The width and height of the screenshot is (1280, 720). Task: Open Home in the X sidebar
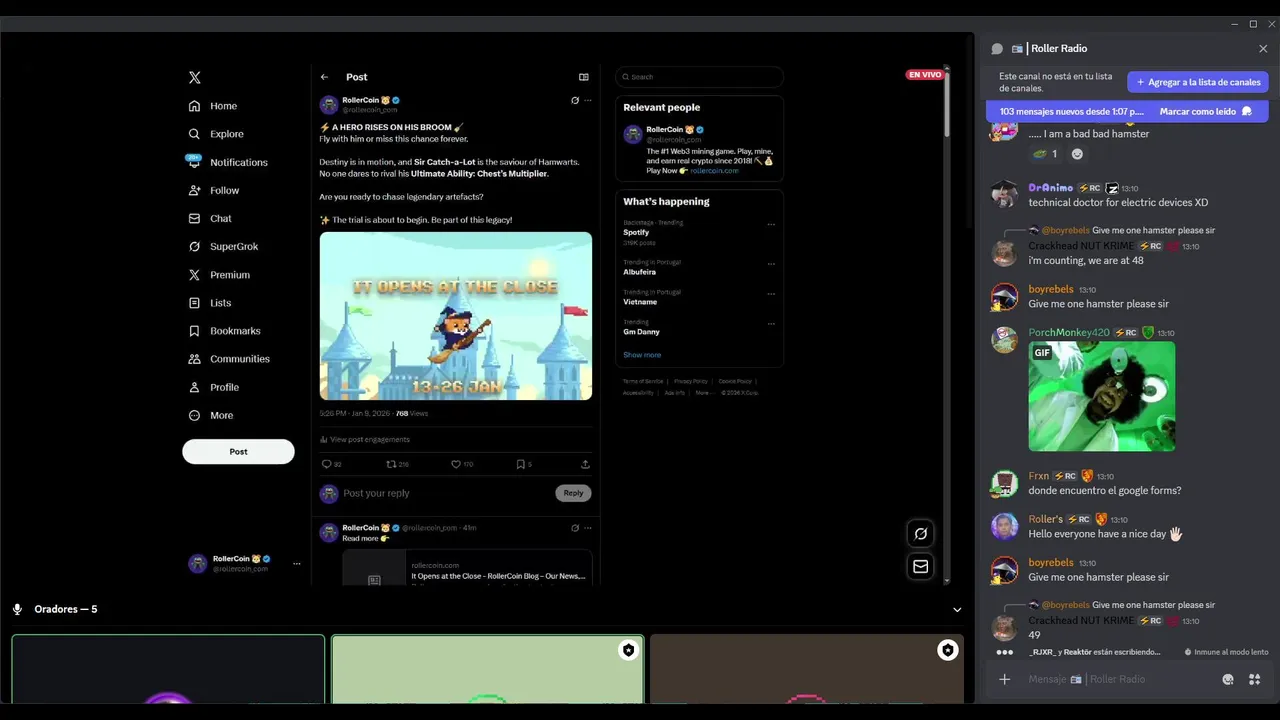coord(213,106)
